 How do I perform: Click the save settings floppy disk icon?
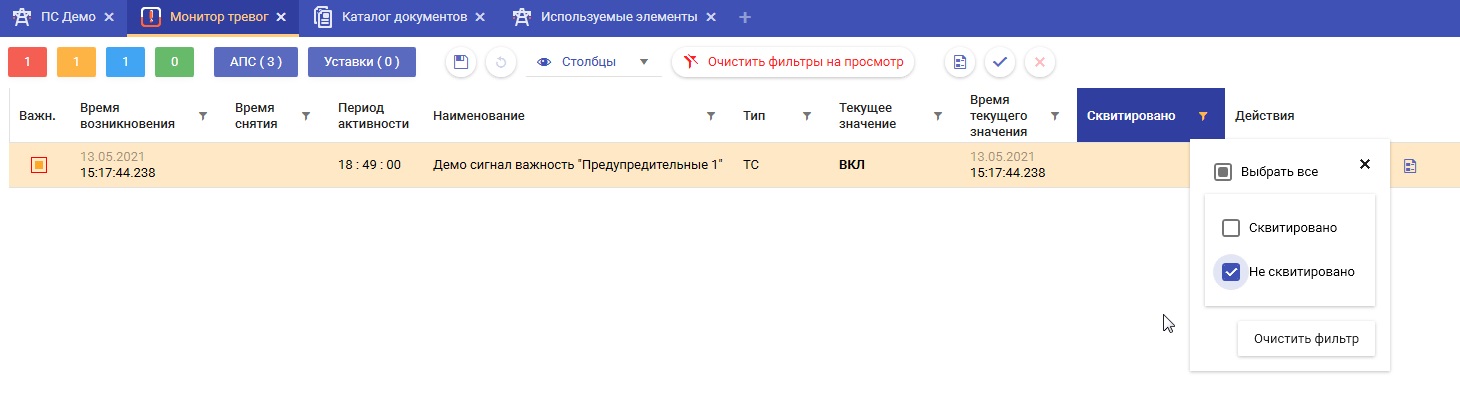460,62
